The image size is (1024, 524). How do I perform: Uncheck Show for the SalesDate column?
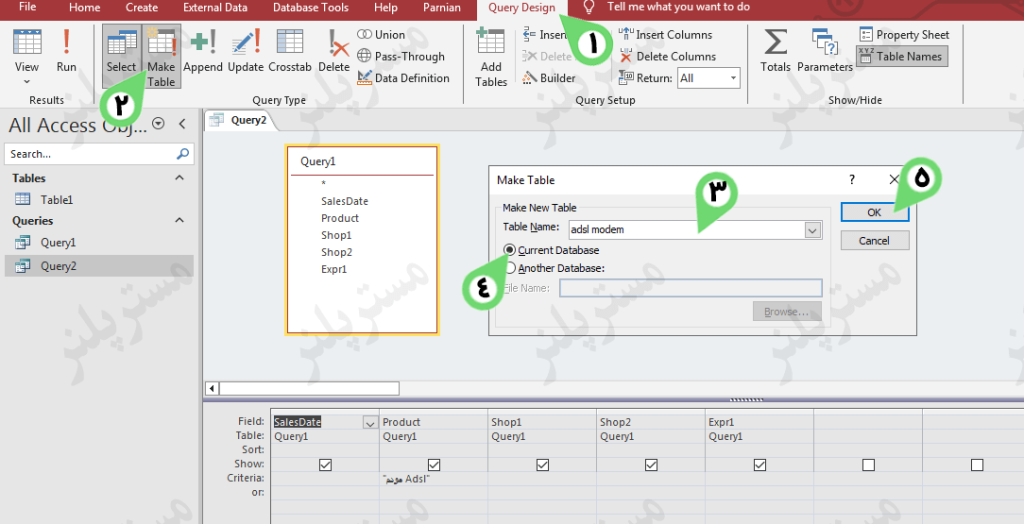(325, 465)
